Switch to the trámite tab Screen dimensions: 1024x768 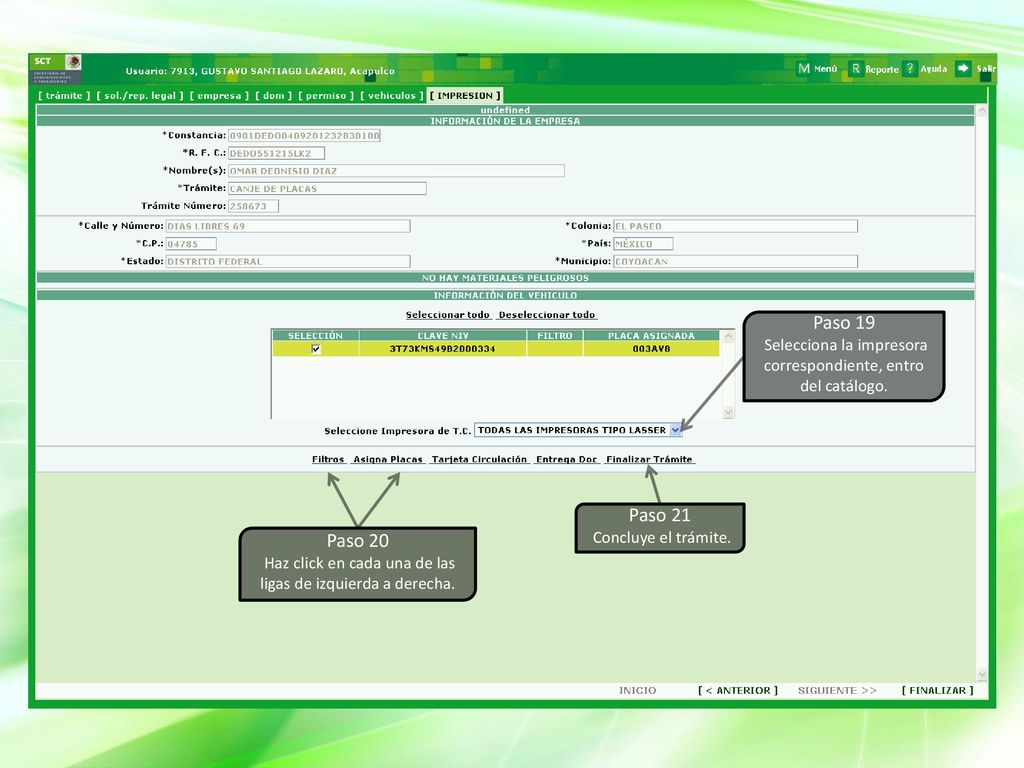pyautogui.click(x=64, y=95)
